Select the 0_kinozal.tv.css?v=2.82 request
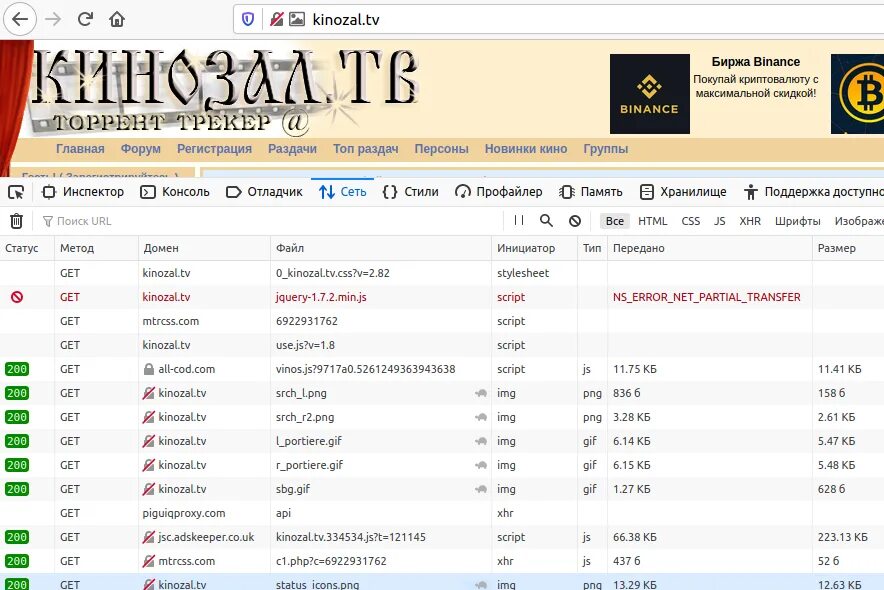884x590 pixels. (442, 273)
